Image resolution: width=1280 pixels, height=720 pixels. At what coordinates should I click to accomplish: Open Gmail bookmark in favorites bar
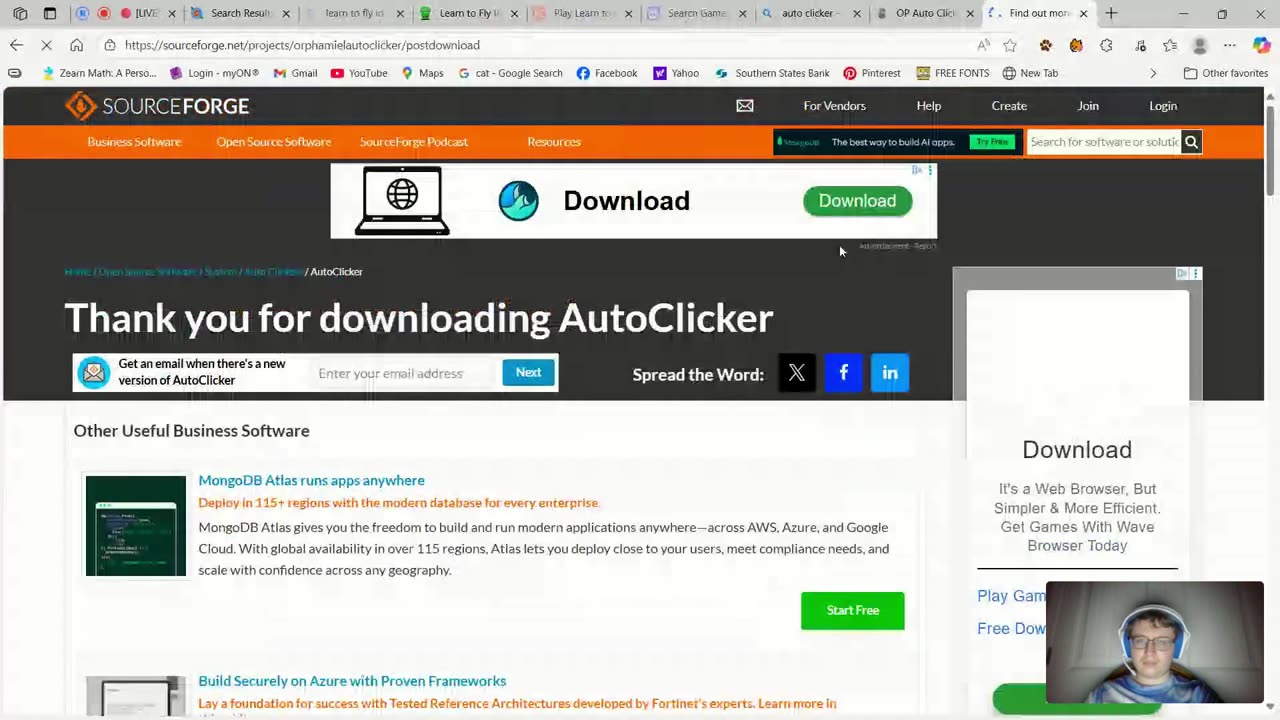coord(295,73)
